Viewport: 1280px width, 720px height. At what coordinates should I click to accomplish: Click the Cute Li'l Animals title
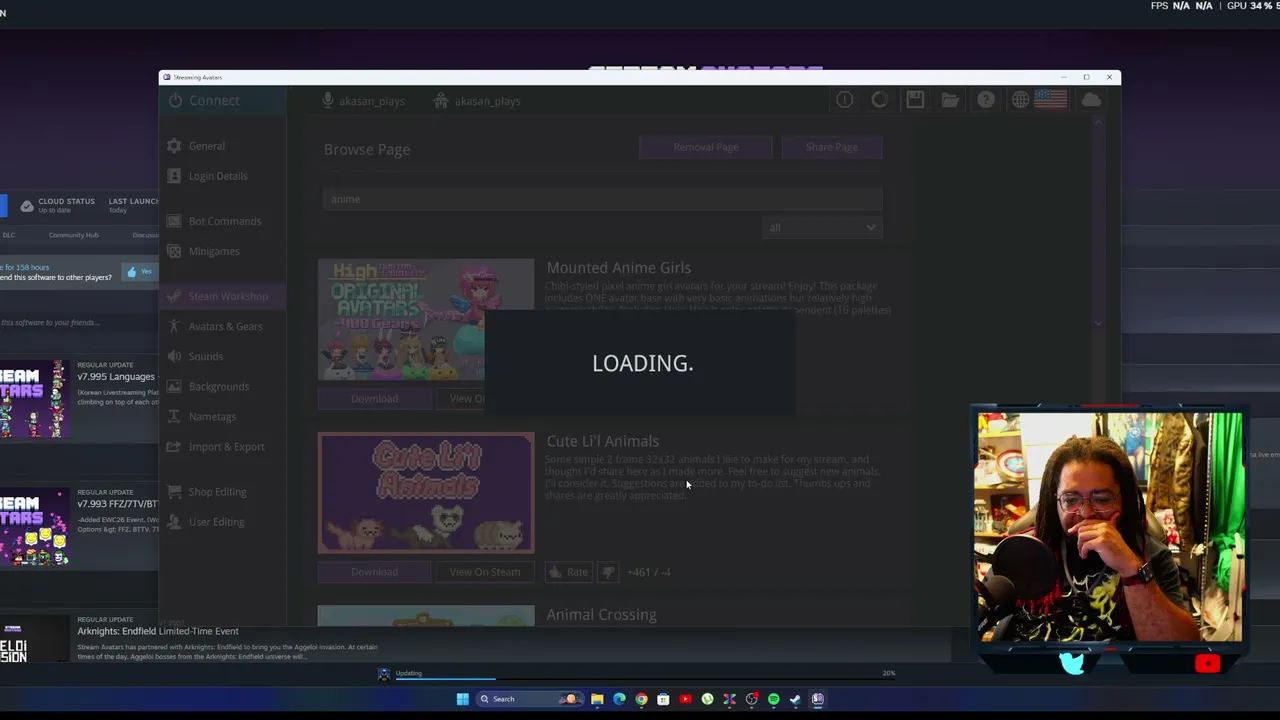click(602, 441)
